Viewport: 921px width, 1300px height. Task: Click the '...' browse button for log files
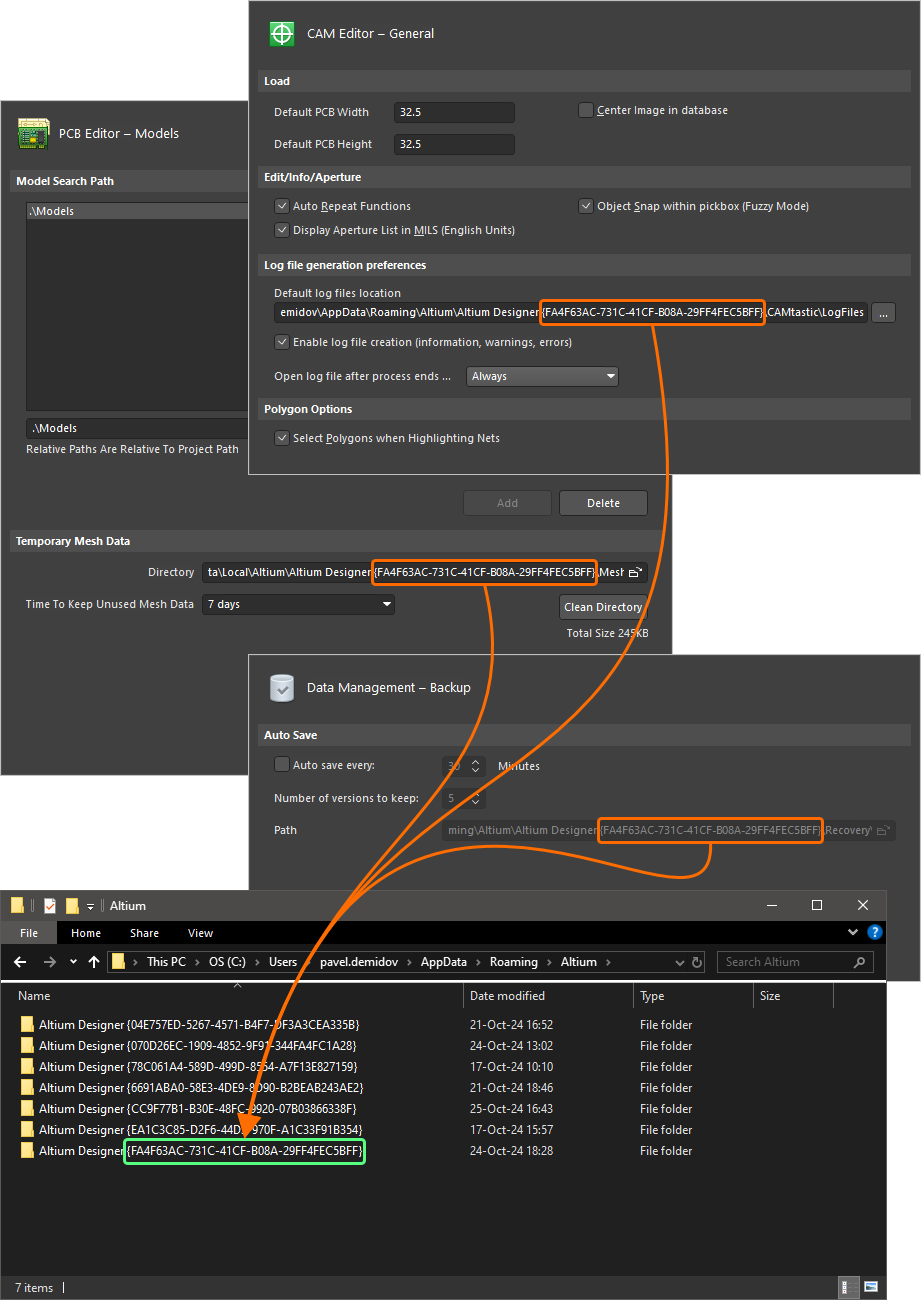[x=882, y=313]
